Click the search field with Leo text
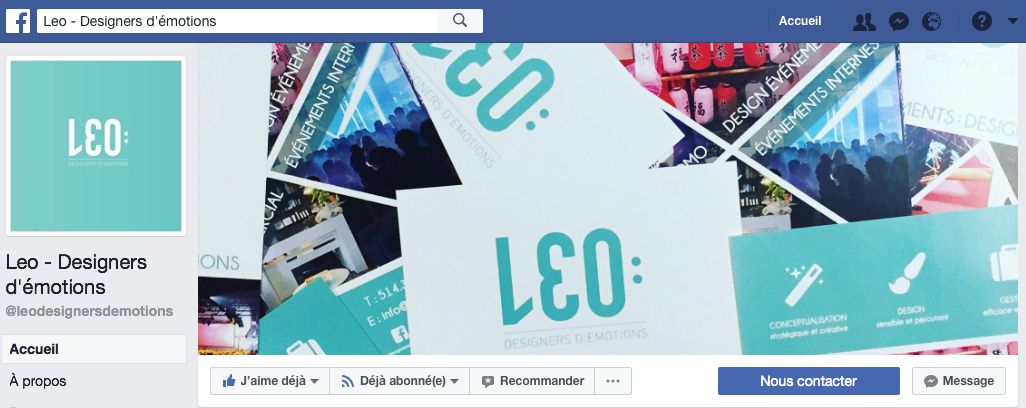Viewport: 1026px width, 408px height. pos(237,21)
